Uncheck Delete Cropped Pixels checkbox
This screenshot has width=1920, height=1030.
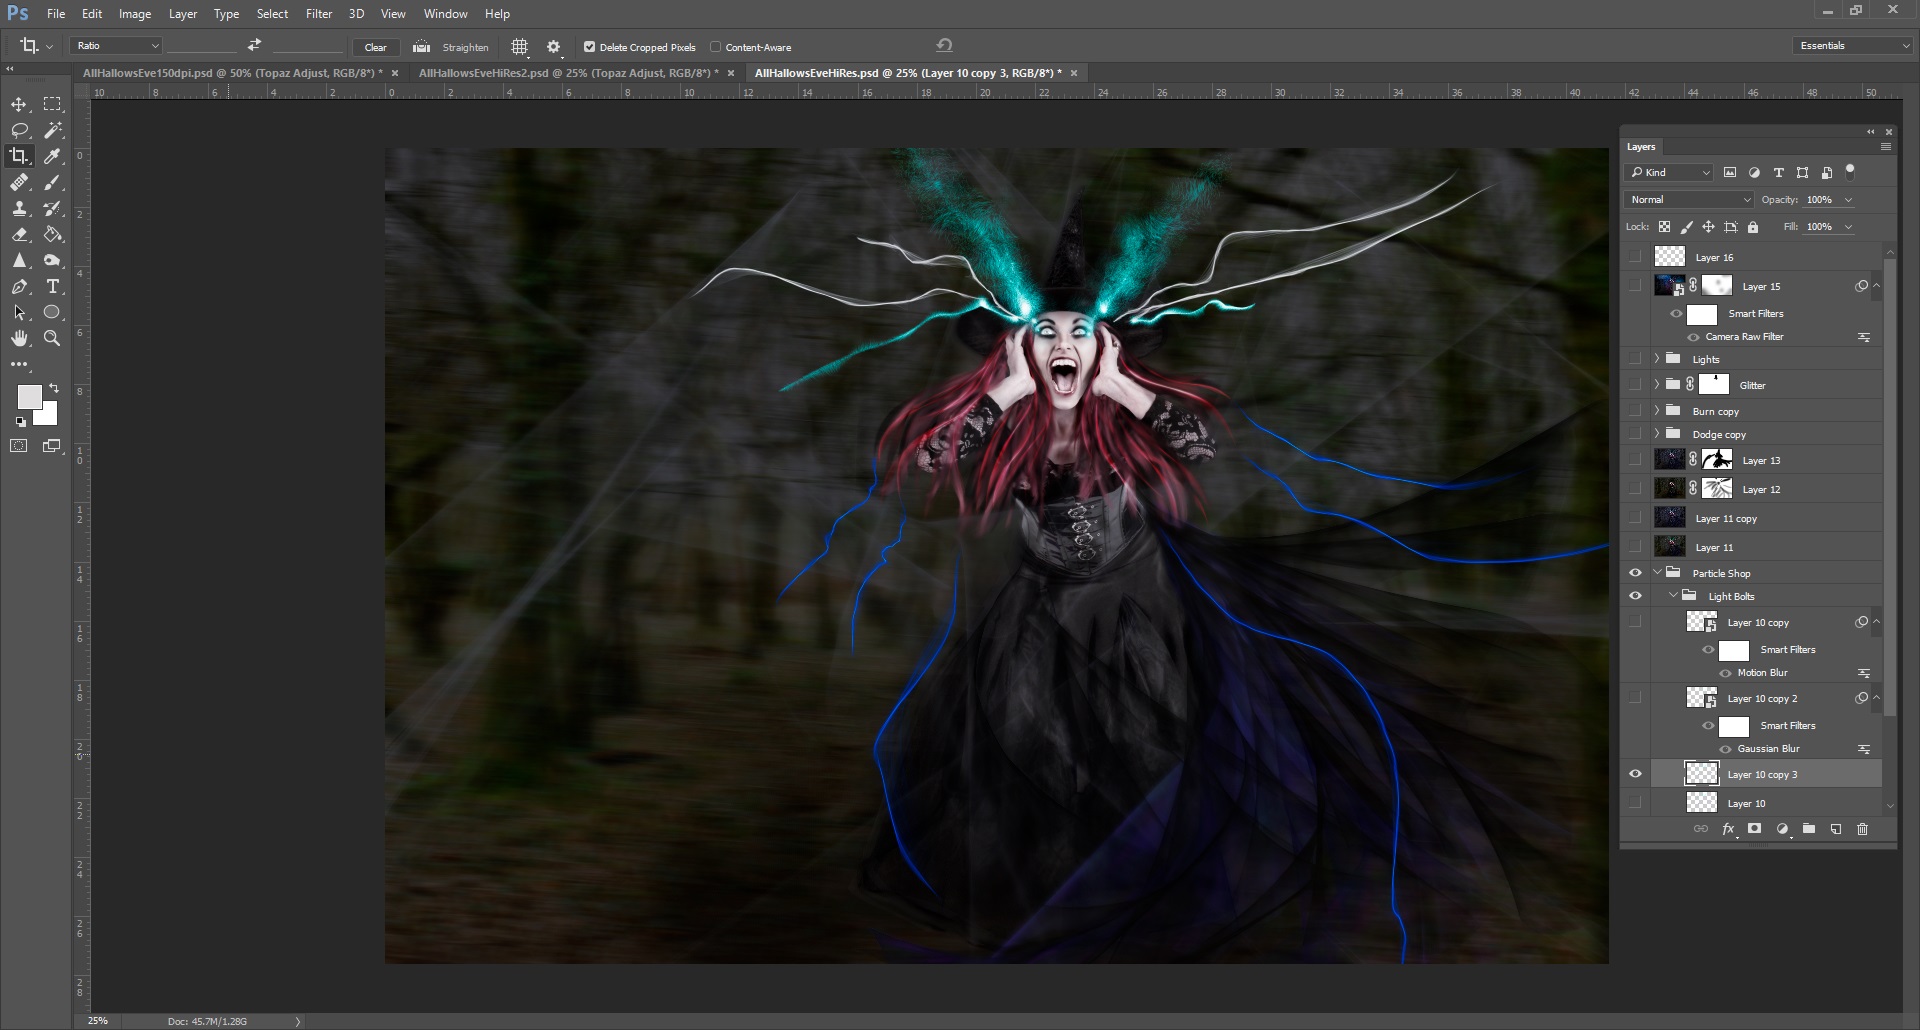(x=589, y=47)
